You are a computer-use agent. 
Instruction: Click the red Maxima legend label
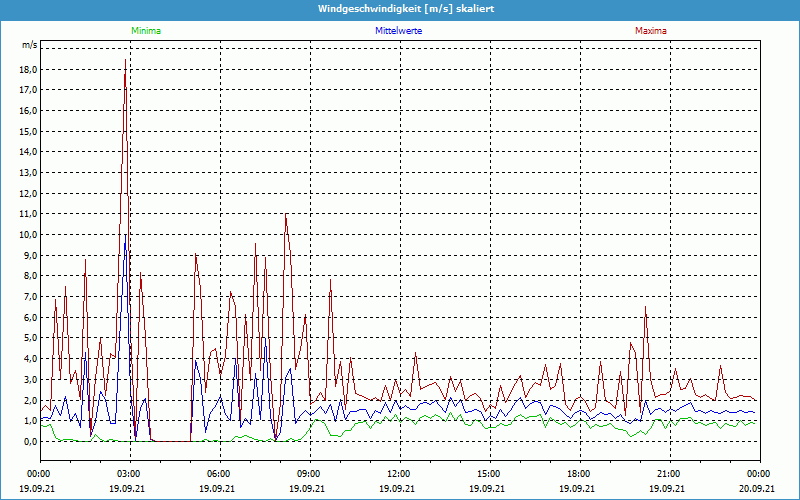pyautogui.click(x=651, y=31)
